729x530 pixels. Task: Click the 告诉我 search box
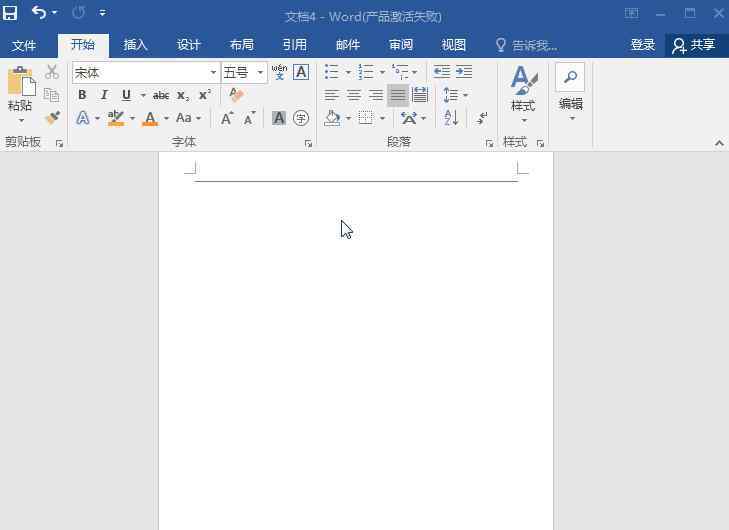click(x=527, y=45)
